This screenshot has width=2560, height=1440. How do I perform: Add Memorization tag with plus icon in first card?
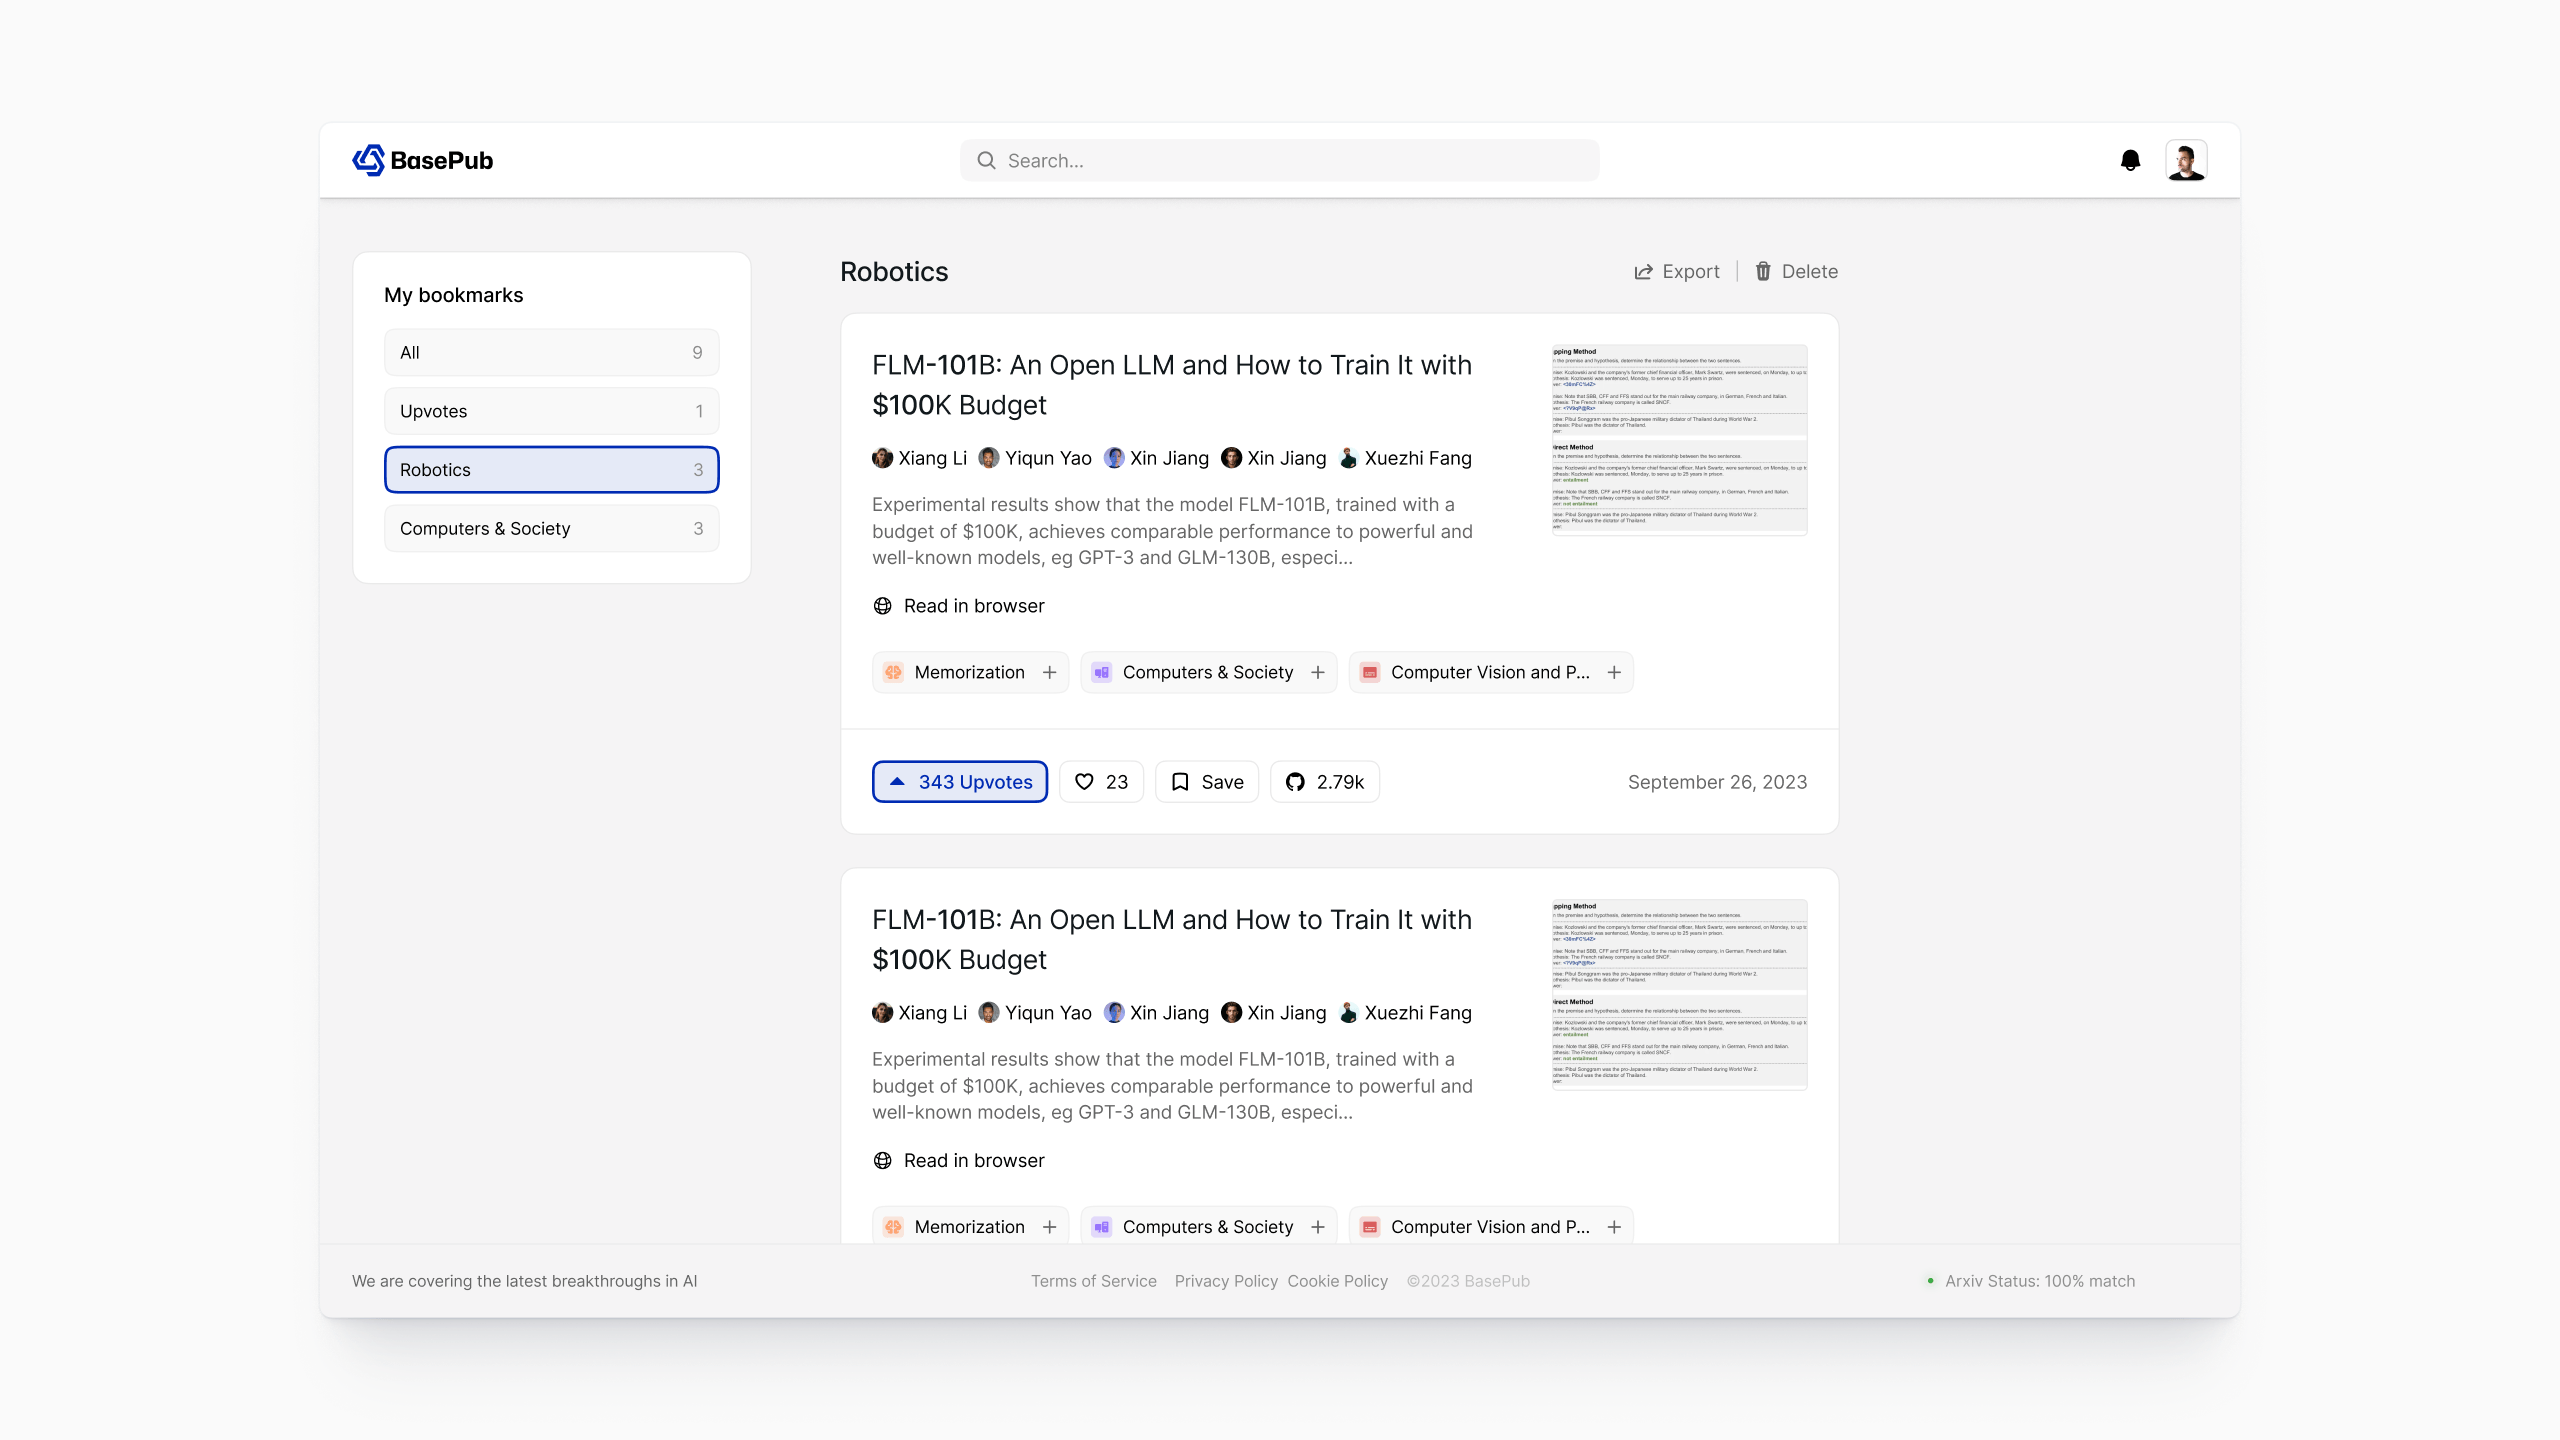[x=1049, y=672]
